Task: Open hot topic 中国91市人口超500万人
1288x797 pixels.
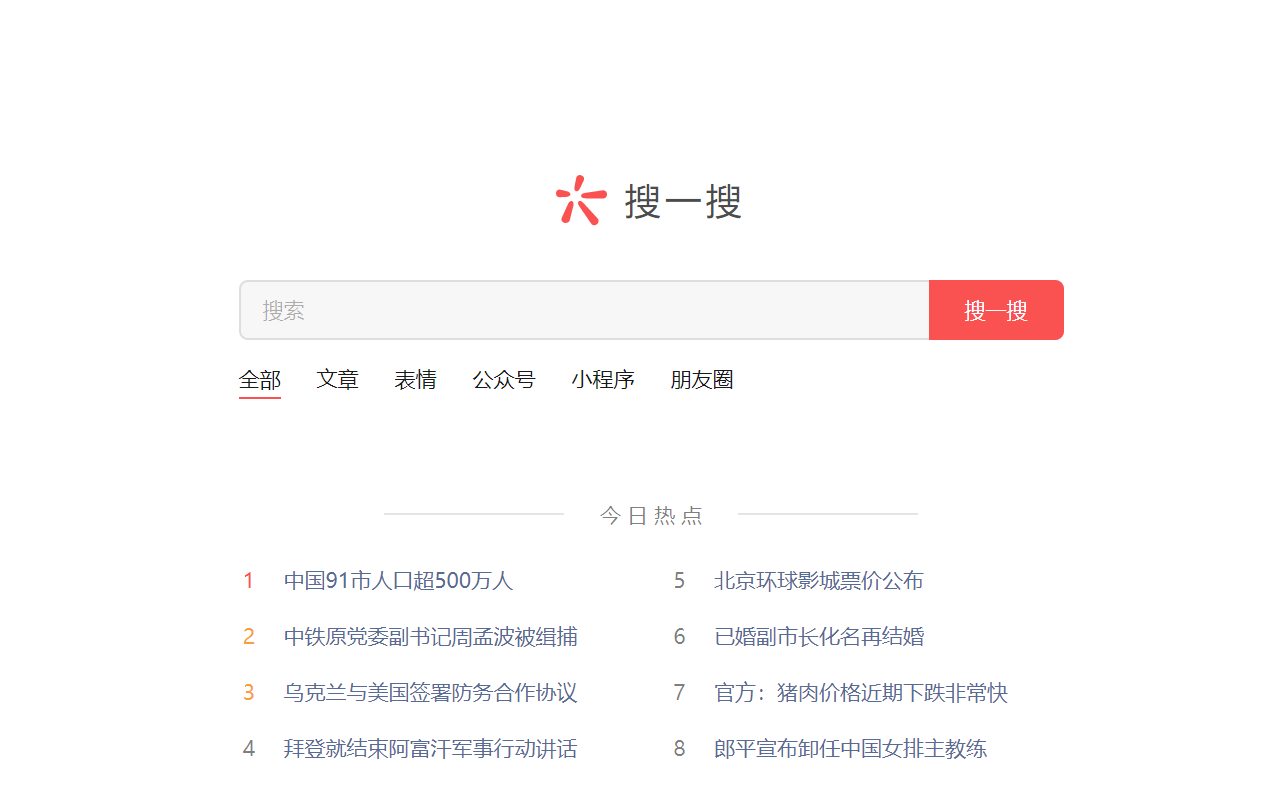Action: tap(398, 581)
